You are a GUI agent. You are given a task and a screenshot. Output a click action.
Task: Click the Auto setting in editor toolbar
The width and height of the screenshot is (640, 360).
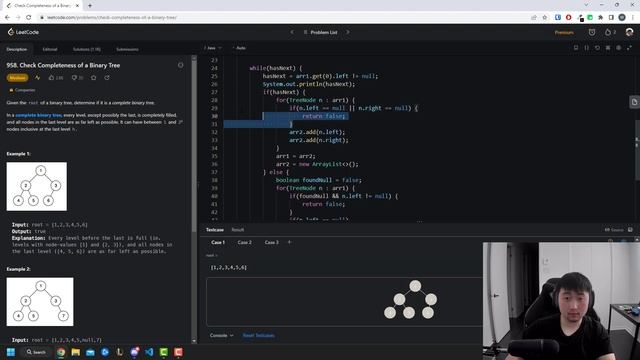pyautogui.click(x=240, y=48)
